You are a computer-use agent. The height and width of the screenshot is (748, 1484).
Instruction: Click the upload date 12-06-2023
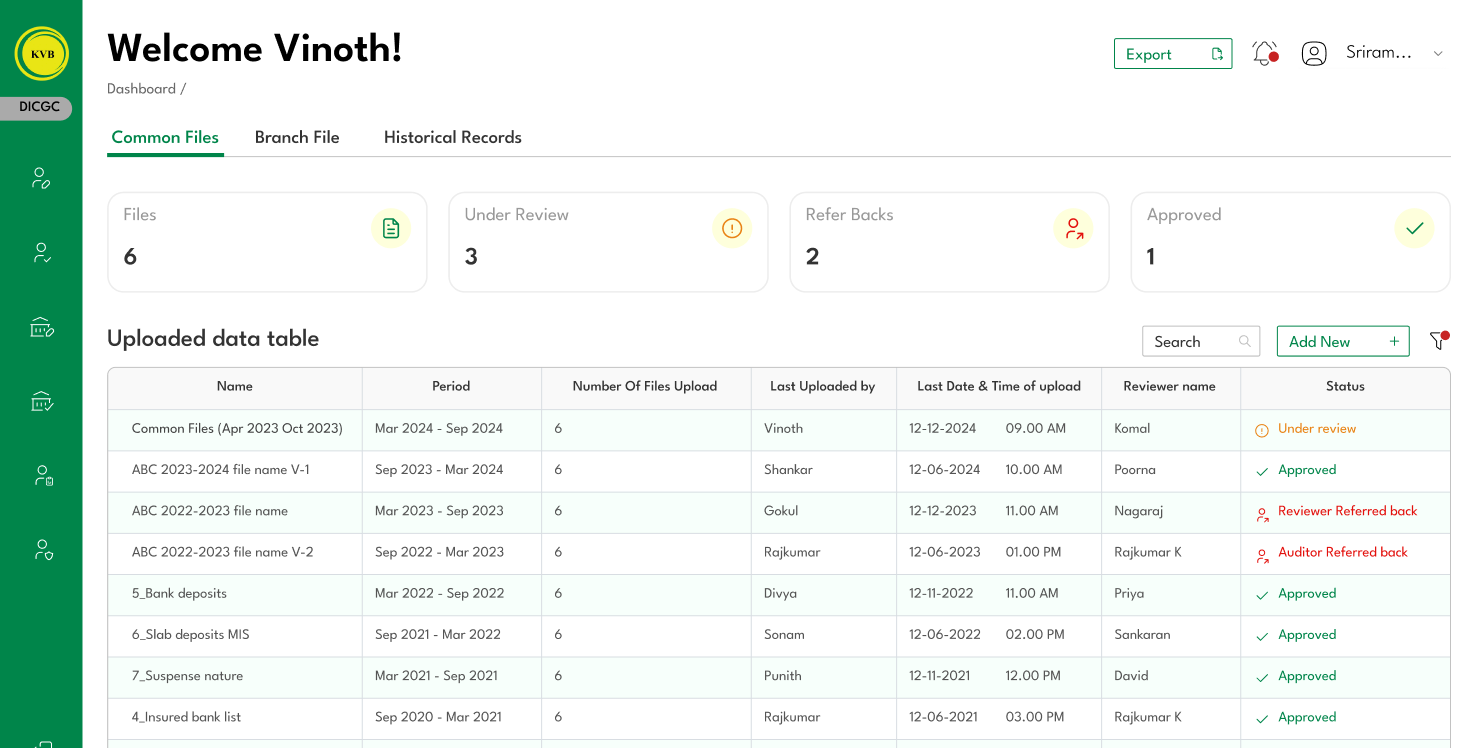(945, 552)
